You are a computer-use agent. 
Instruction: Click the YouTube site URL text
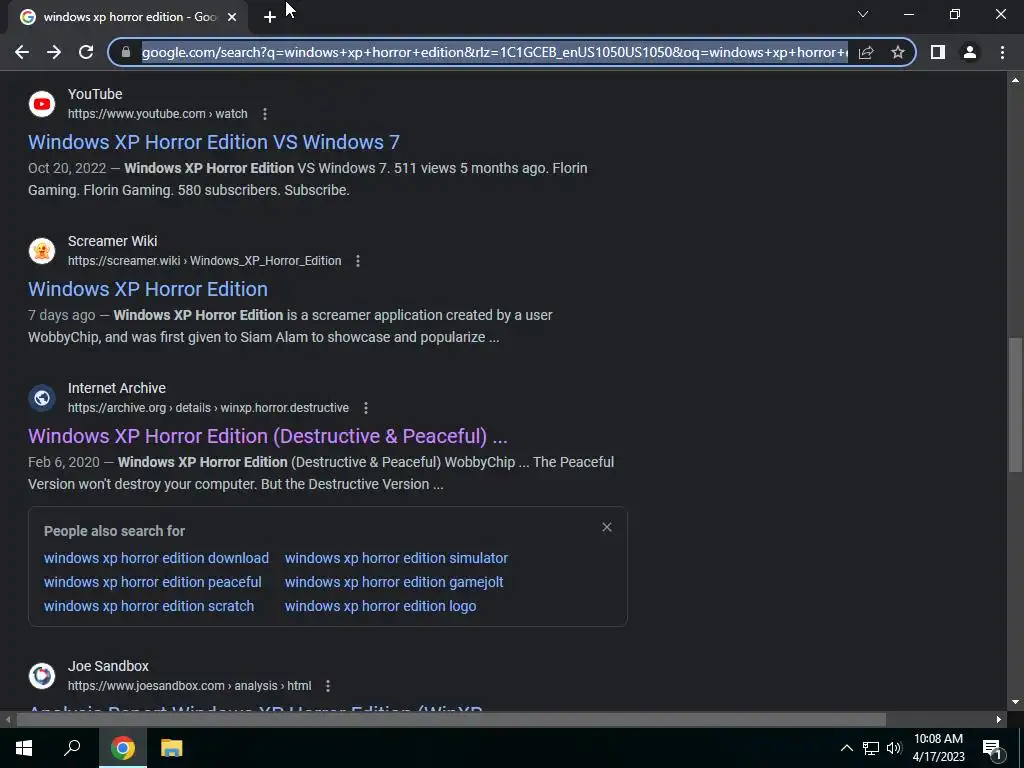click(157, 114)
